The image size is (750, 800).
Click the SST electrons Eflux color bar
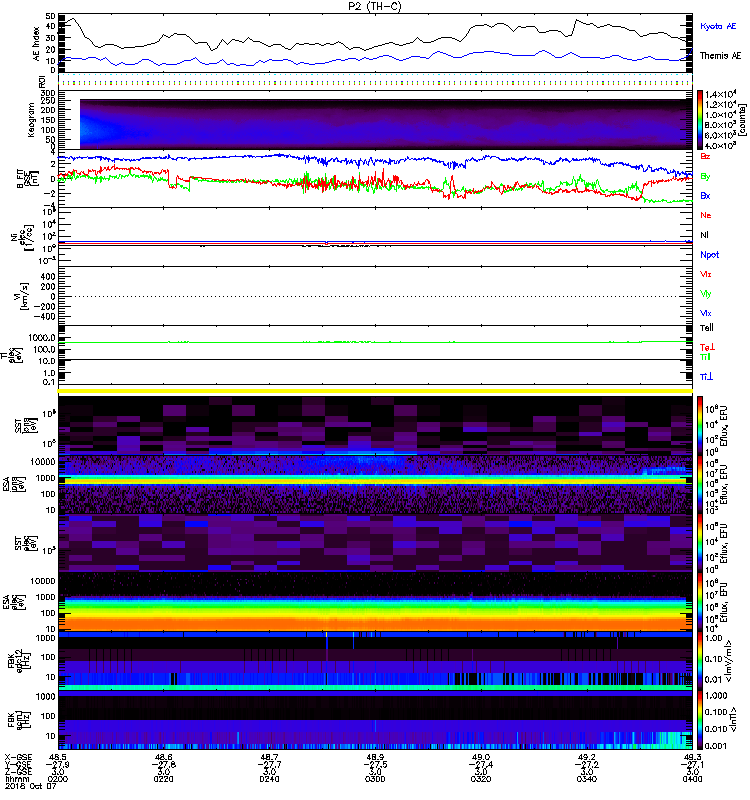tap(700, 543)
